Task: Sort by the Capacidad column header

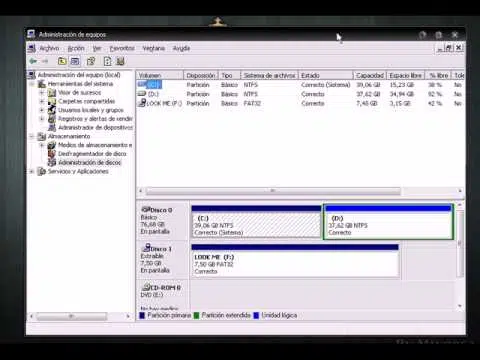Action: pyautogui.click(x=369, y=76)
